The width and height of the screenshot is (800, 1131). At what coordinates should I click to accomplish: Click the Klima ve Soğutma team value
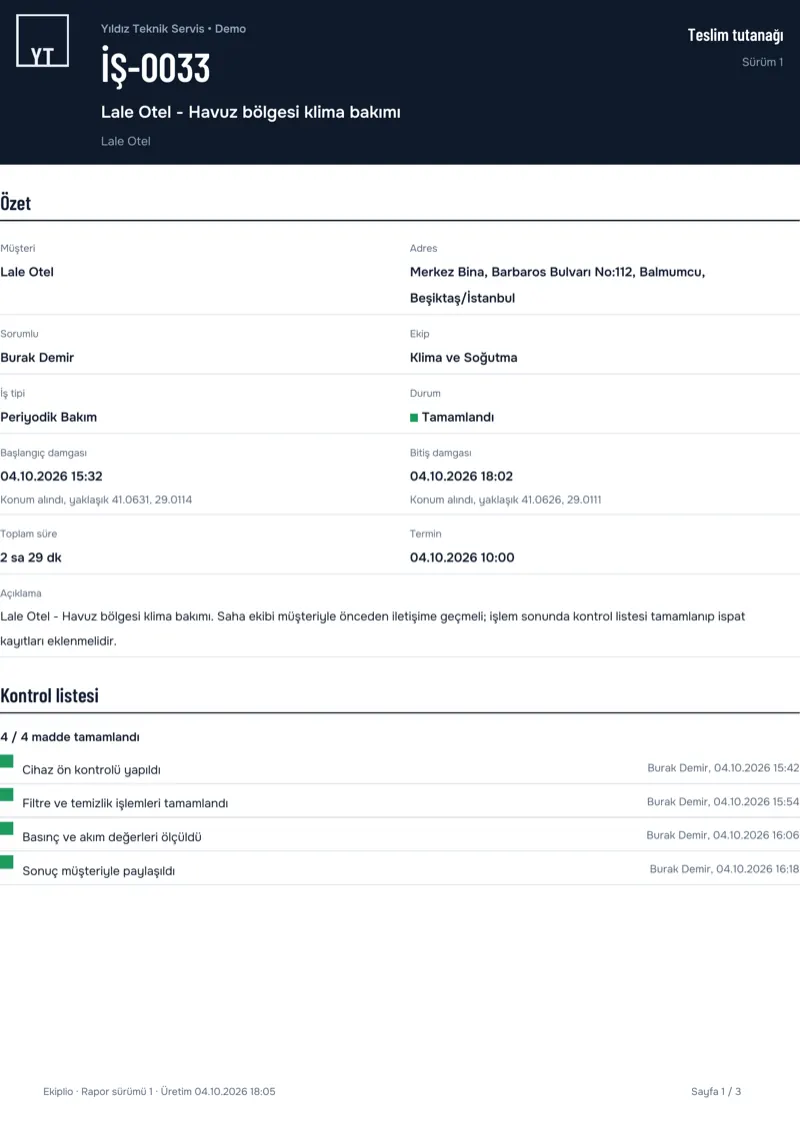463,358
